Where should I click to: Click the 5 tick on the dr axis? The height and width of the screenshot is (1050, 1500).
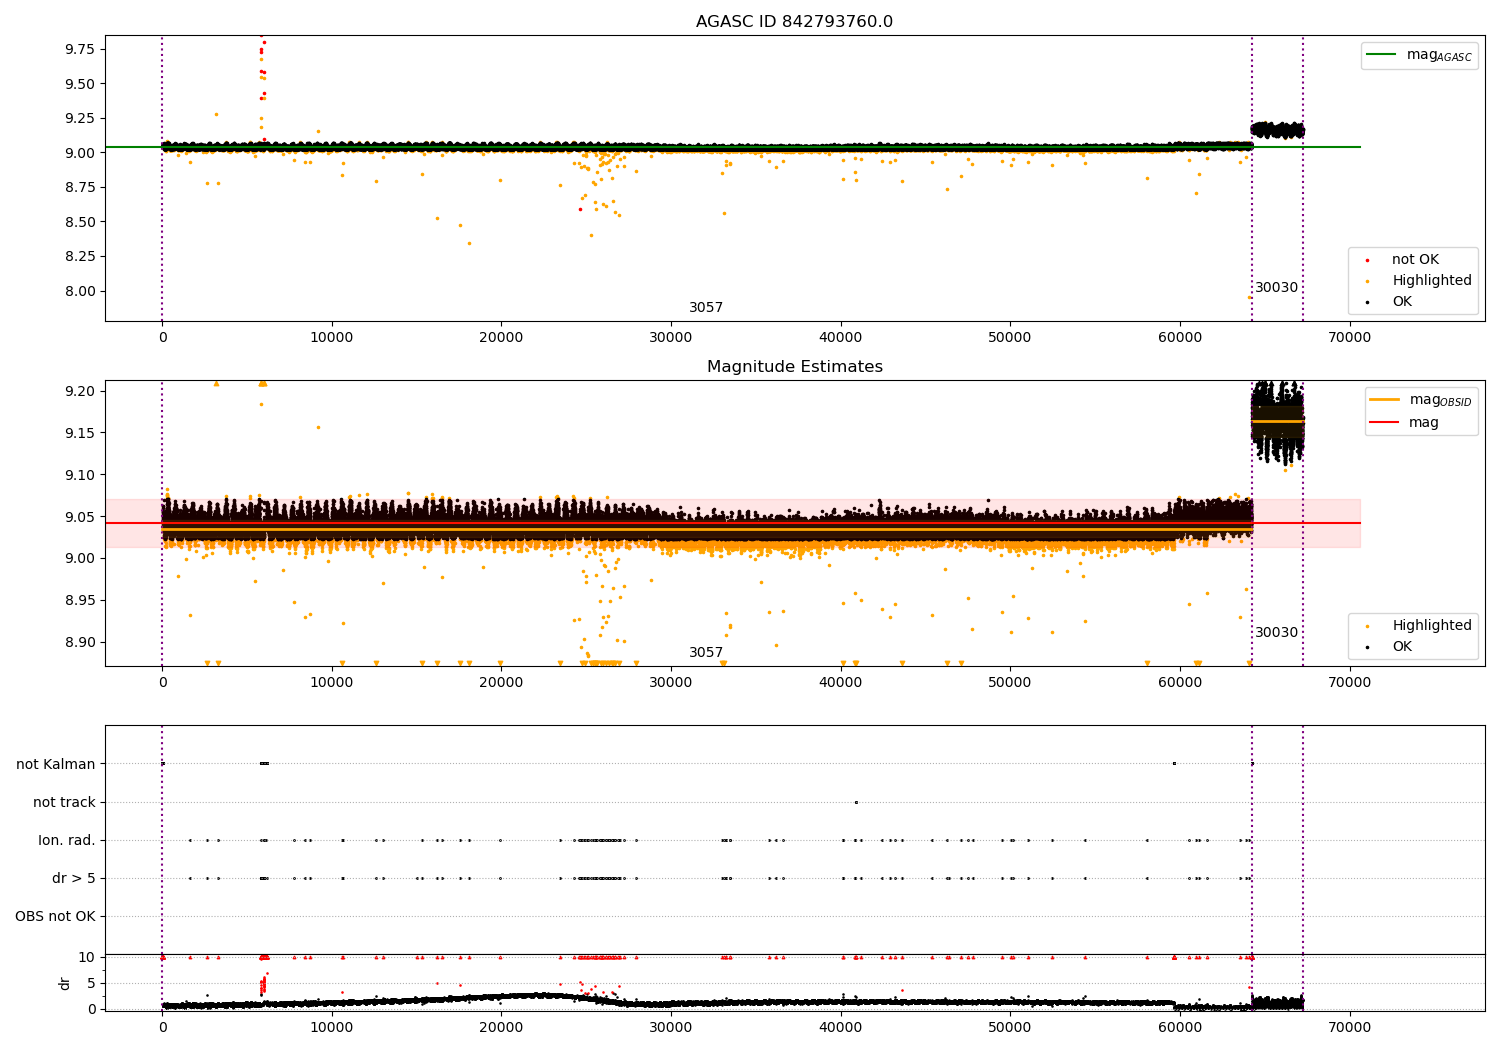(91, 984)
